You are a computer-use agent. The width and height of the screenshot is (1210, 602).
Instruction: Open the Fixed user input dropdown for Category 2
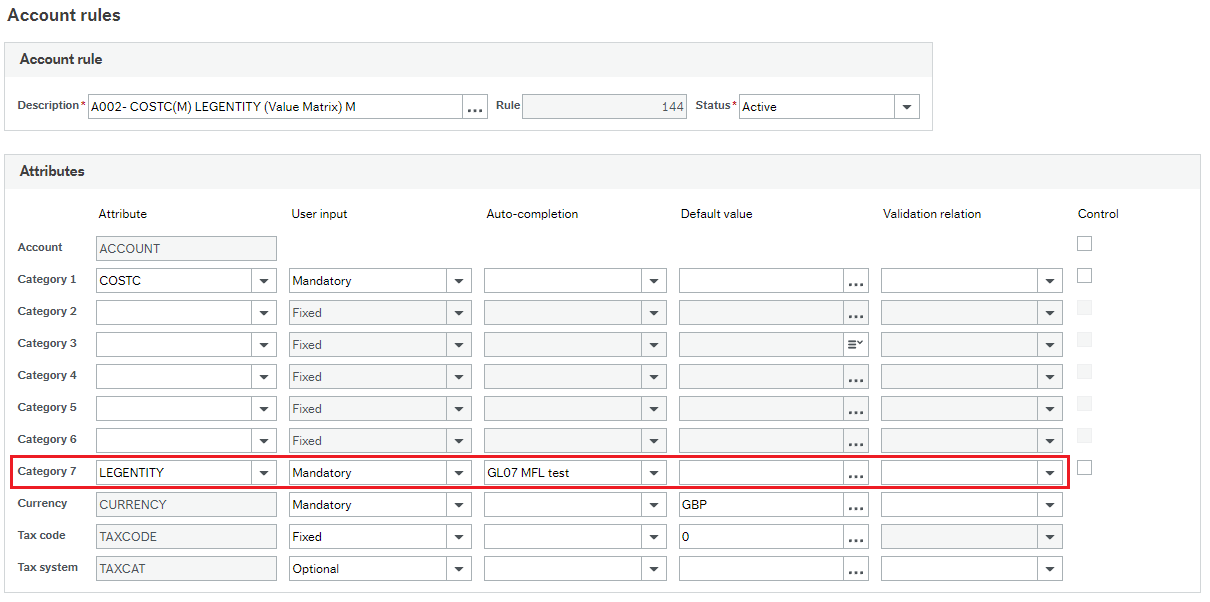tap(459, 312)
